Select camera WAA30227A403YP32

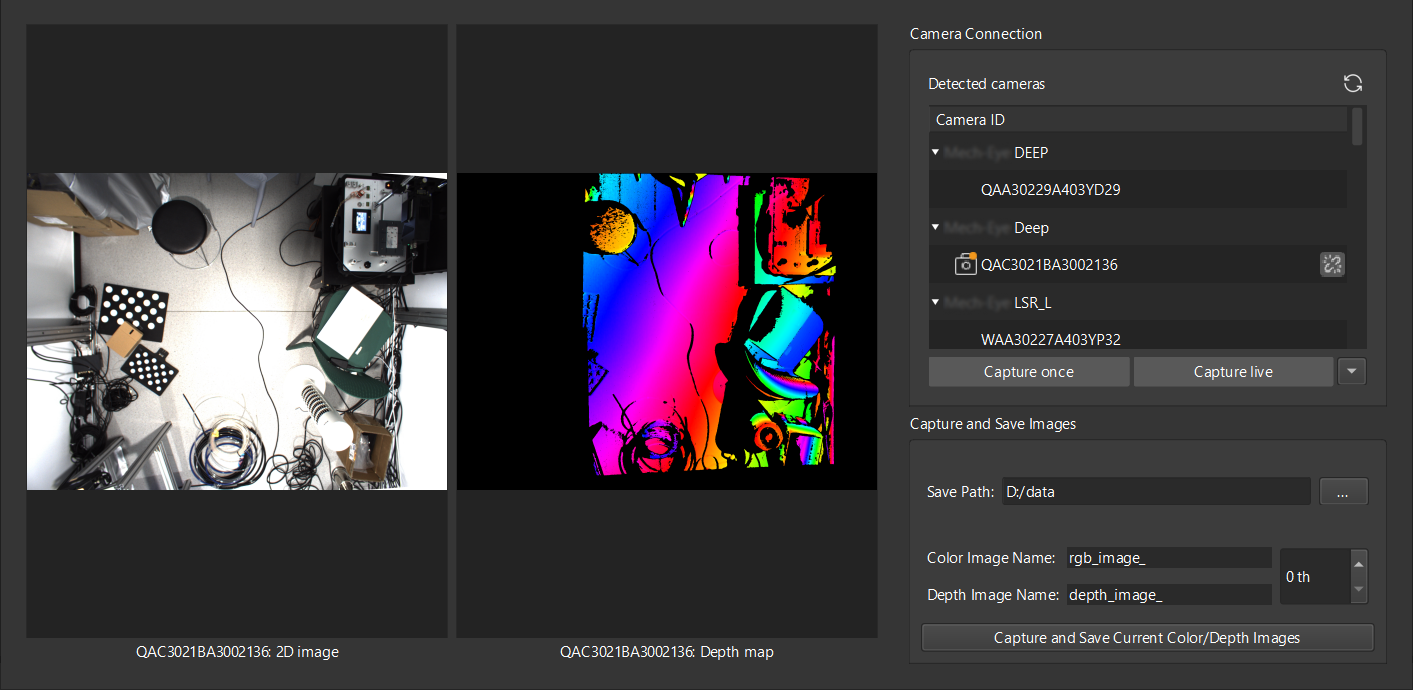tap(1050, 340)
